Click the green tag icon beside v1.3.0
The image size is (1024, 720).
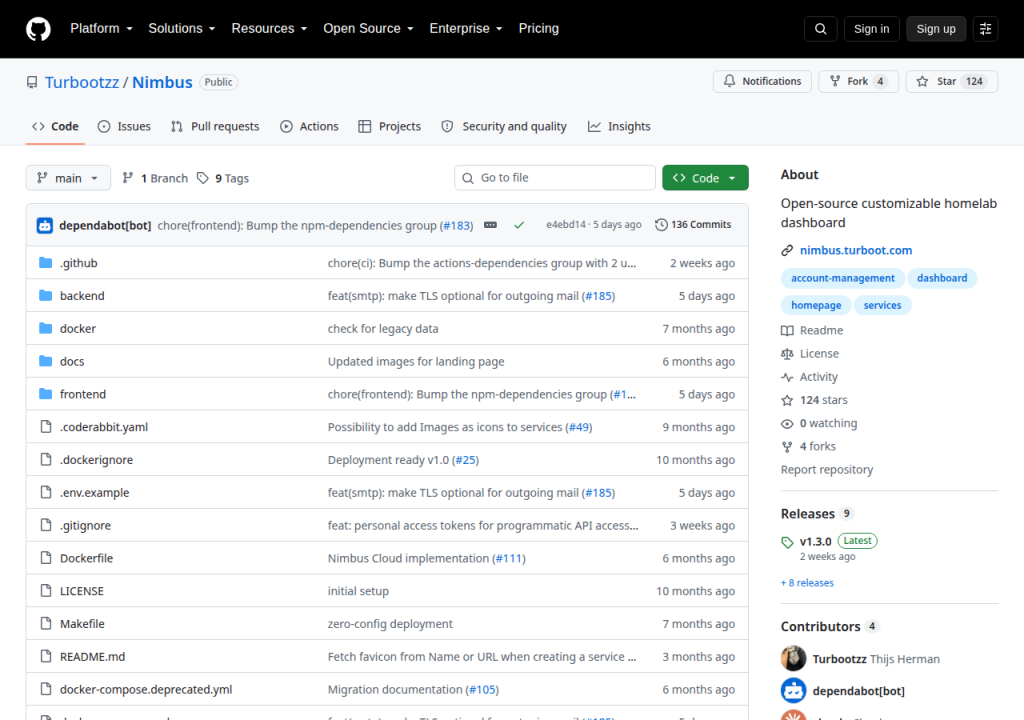[x=787, y=542]
